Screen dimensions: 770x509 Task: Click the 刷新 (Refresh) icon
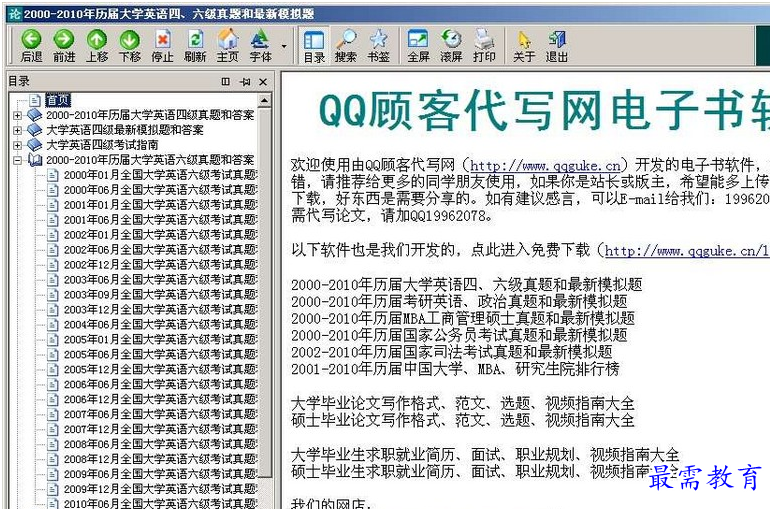click(x=195, y=46)
